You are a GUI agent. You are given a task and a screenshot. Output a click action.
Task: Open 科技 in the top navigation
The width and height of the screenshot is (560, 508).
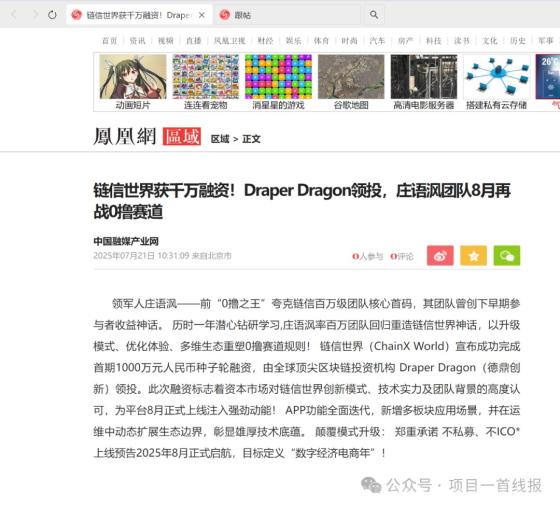pos(434,41)
